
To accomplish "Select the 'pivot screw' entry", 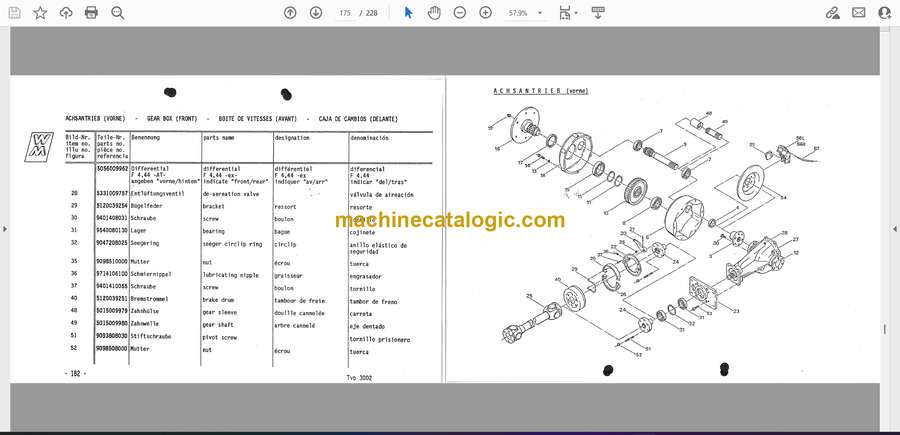I will click(x=220, y=337).
